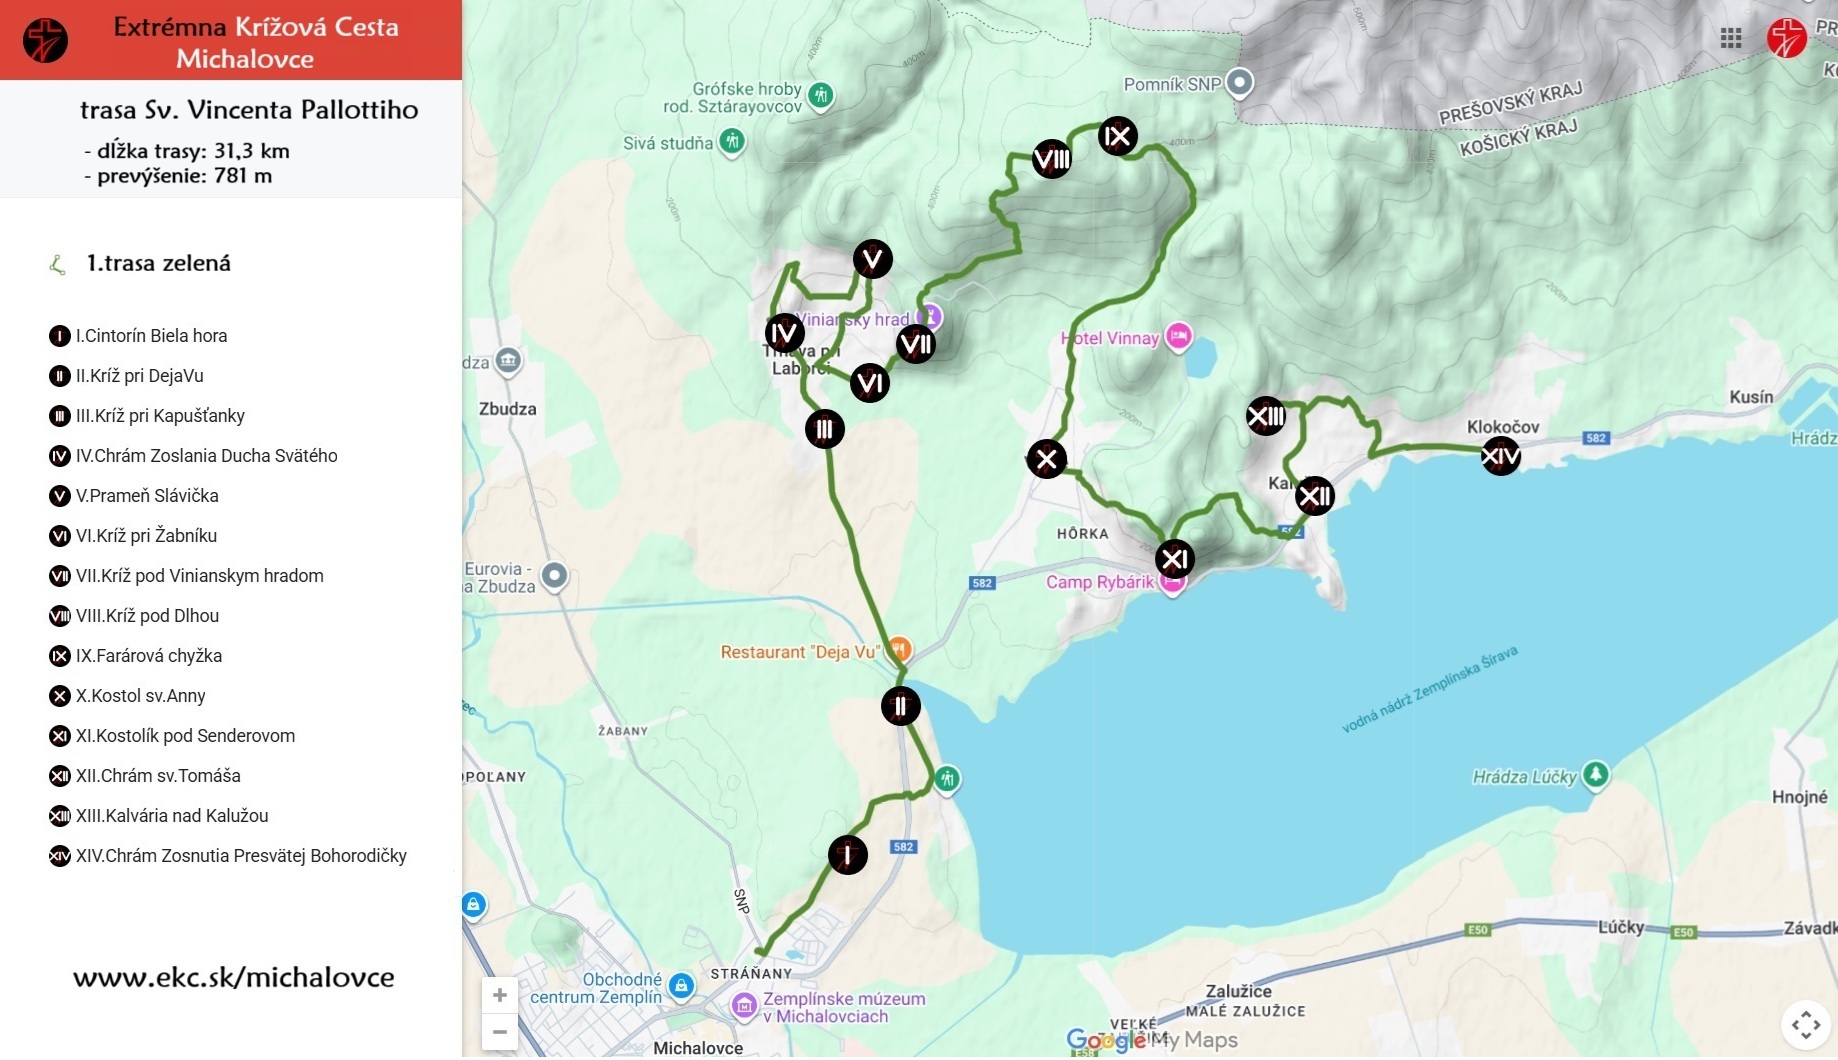This screenshot has width=1838, height=1060.
Task: Open the www.ekc.sk/michalovce link
Action: point(234,977)
